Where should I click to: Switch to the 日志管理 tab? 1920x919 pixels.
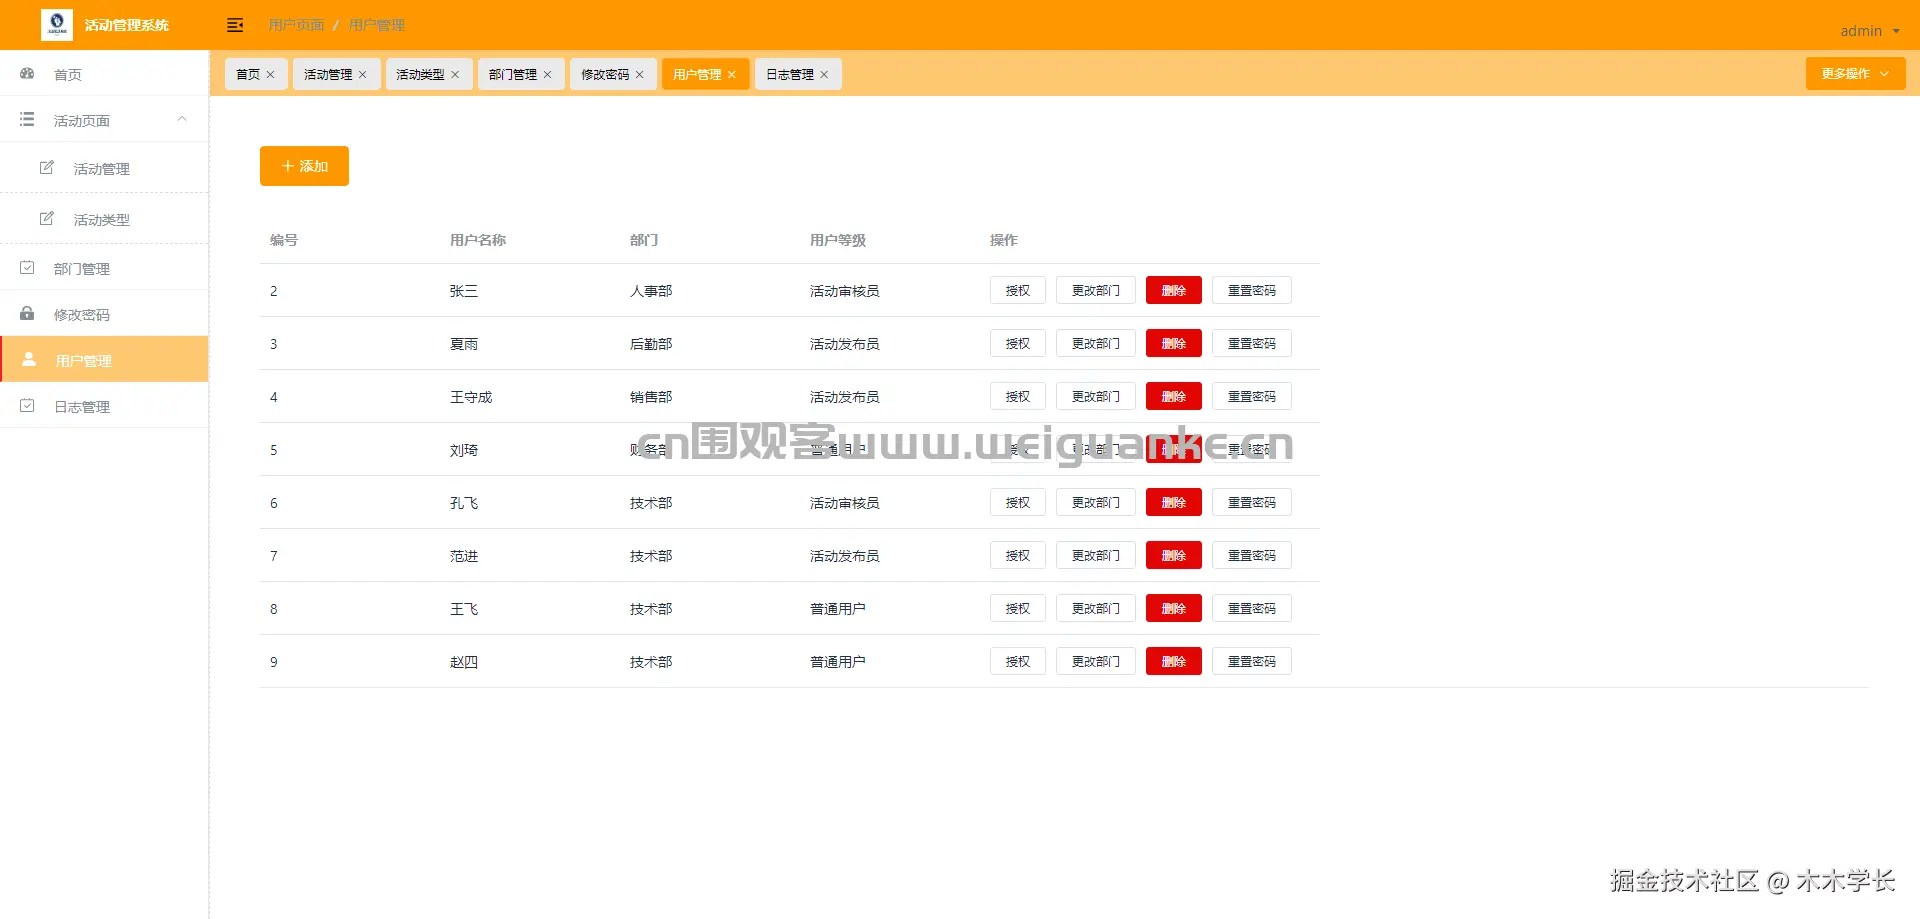click(790, 75)
